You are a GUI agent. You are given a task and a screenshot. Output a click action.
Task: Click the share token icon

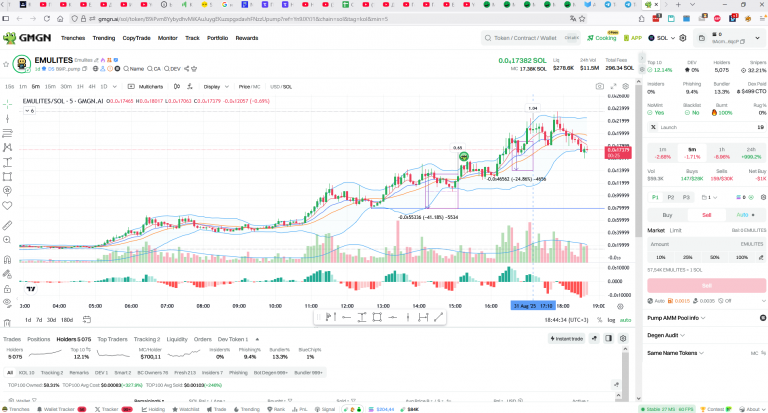click(x=187, y=69)
